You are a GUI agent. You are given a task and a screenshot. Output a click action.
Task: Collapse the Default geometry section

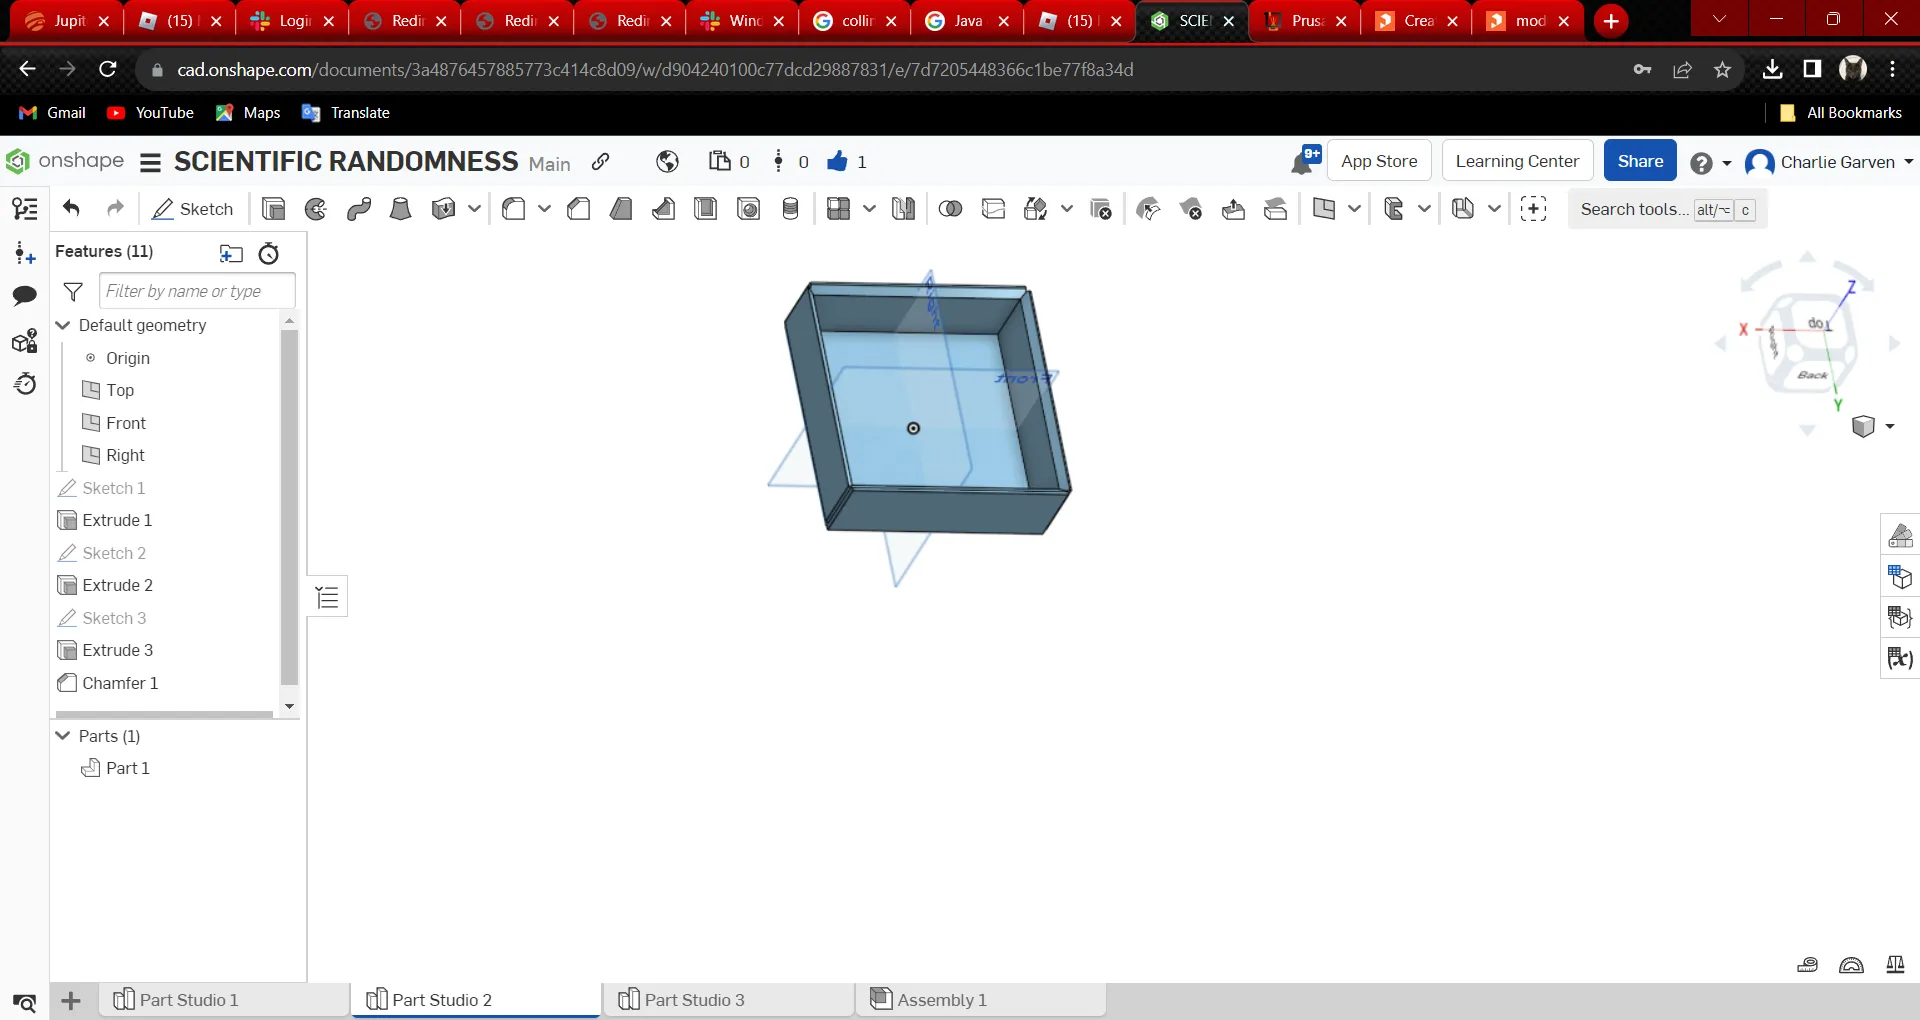click(63, 325)
